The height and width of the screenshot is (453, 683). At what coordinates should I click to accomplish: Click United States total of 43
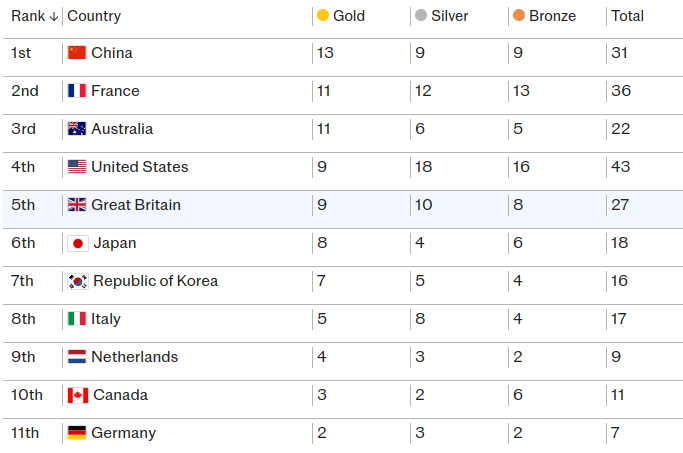(x=621, y=167)
